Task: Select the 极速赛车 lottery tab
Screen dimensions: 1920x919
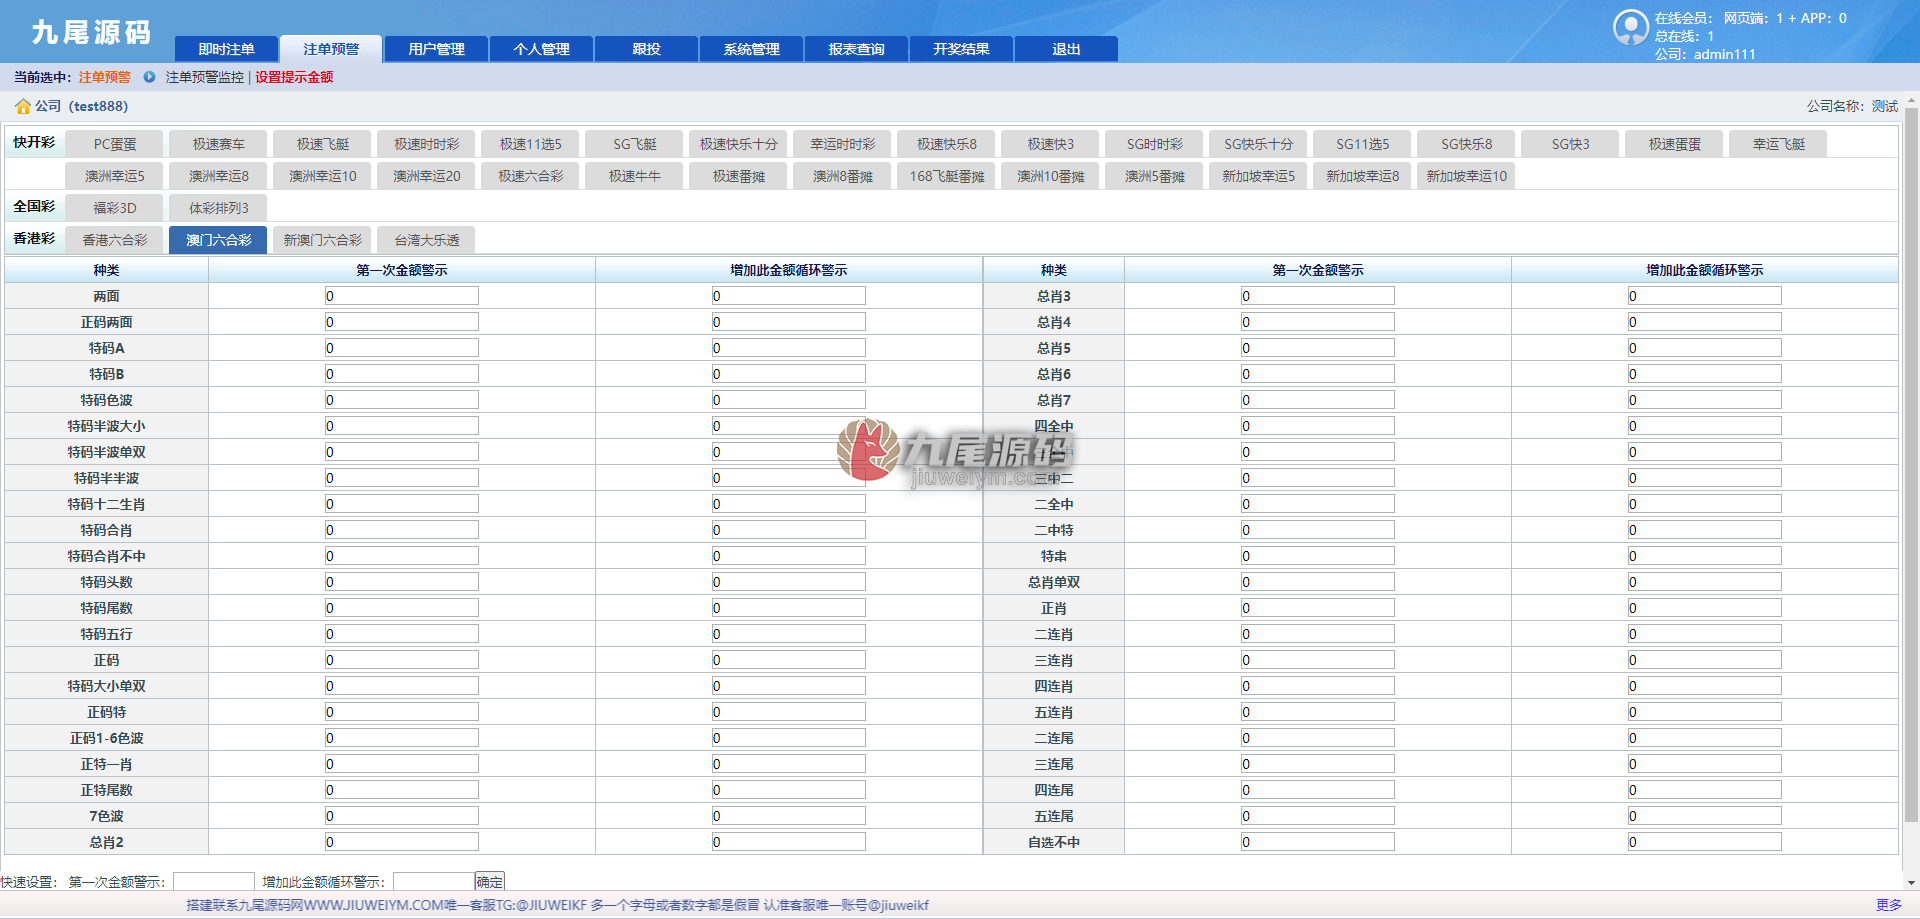Action: point(219,144)
